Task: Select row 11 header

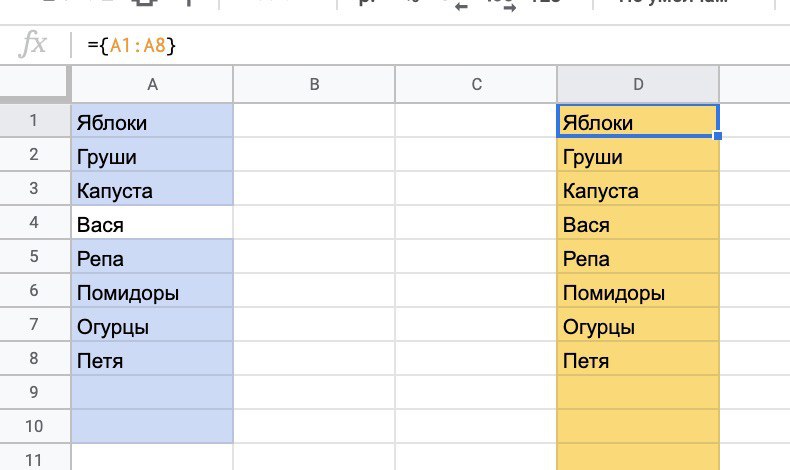Action: (x=34, y=459)
